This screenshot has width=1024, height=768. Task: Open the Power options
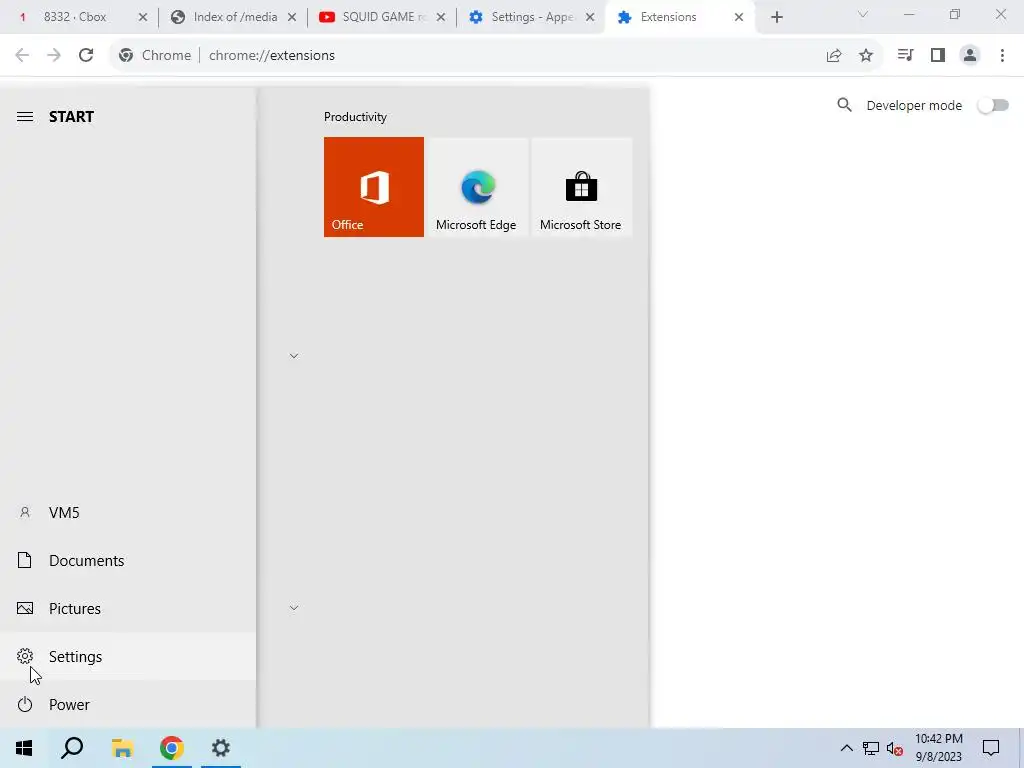coord(128,705)
